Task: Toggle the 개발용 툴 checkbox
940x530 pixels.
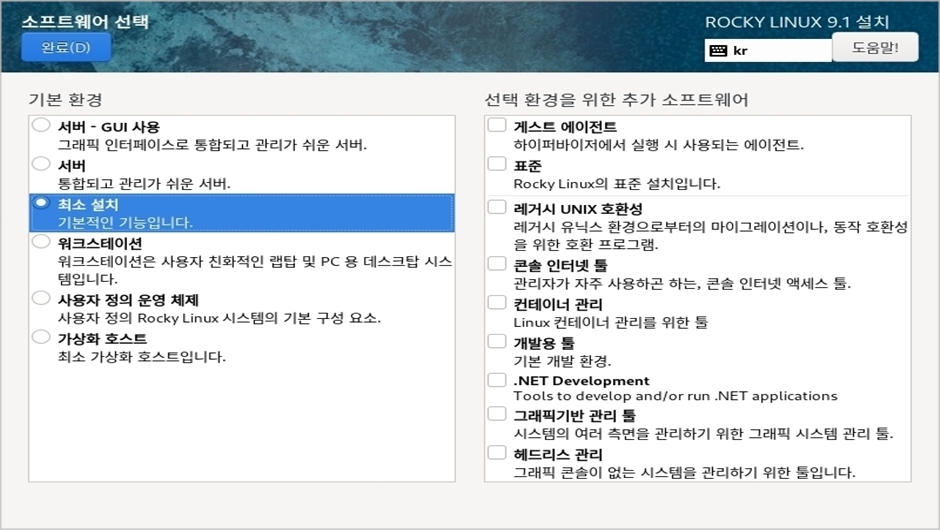Action: click(497, 341)
